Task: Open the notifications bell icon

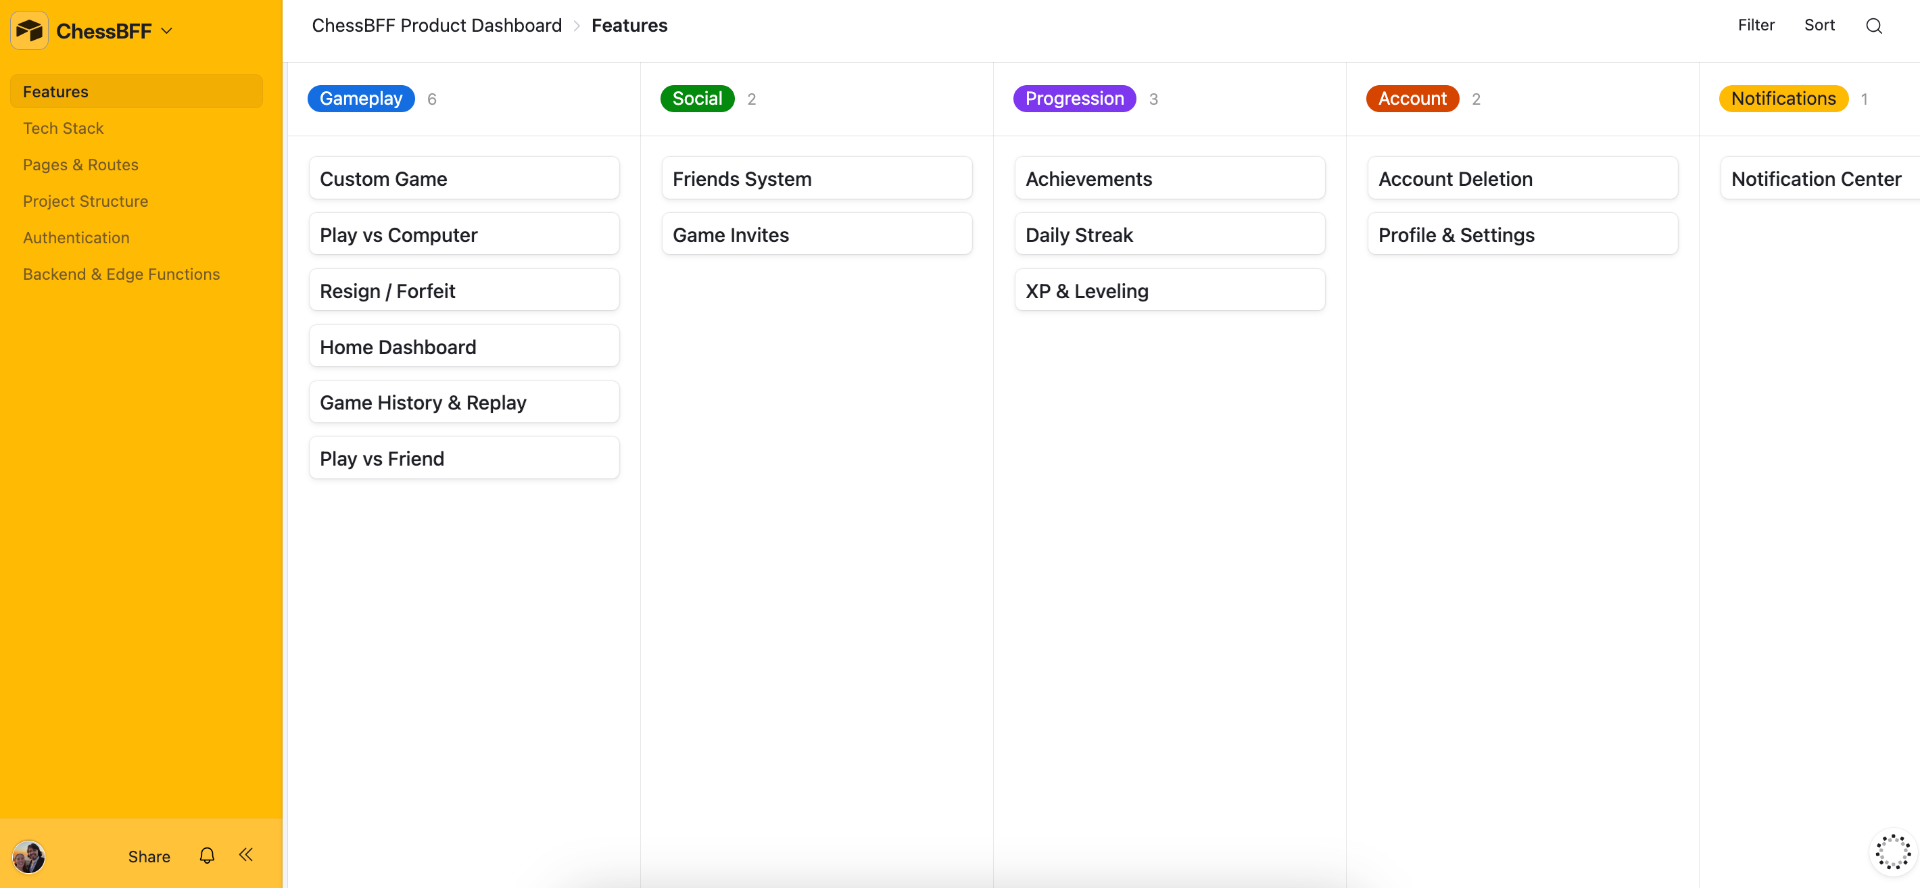Action: tap(207, 856)
